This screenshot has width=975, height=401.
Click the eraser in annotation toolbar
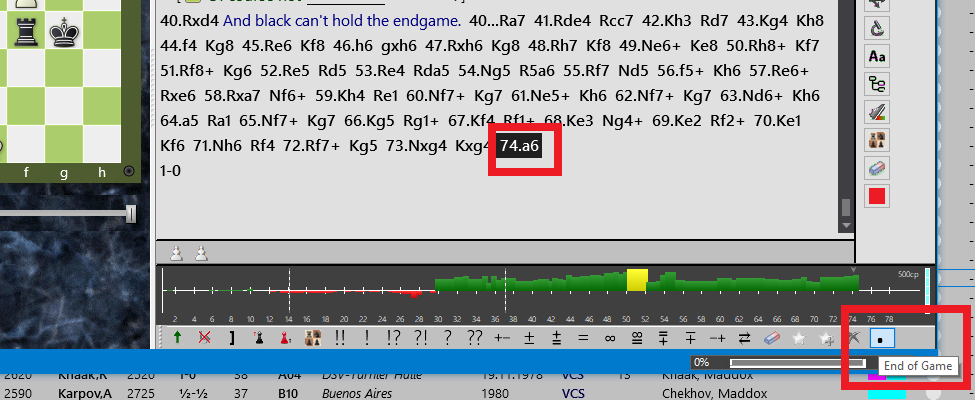pos(772,338)
